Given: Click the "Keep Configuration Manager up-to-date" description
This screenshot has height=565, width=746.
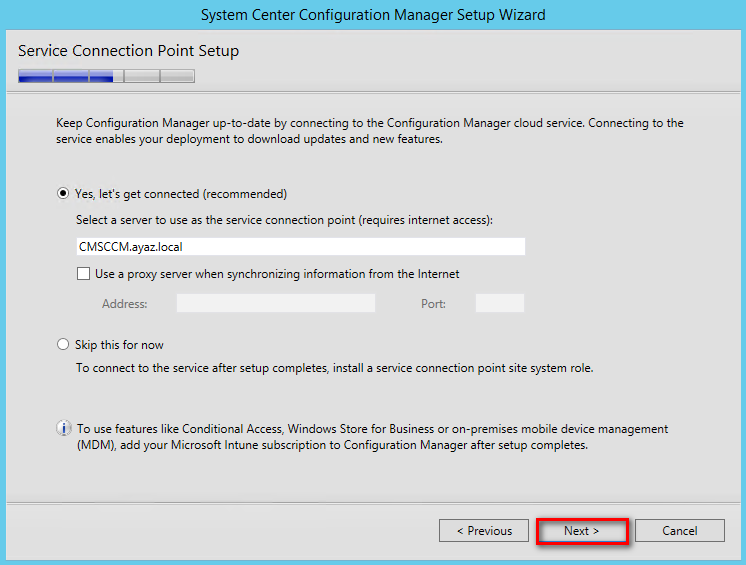Looking at the screenshot, I should [x=370, y=131].
